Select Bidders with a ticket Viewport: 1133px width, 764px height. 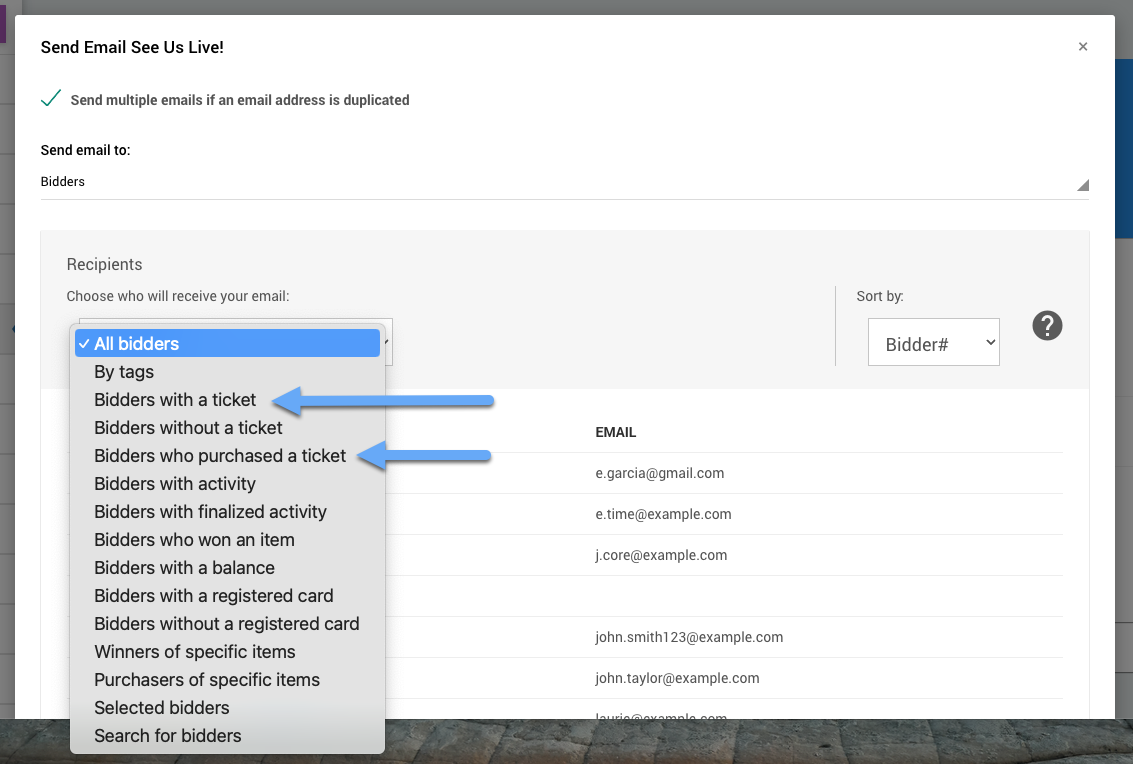pos(175,400)
